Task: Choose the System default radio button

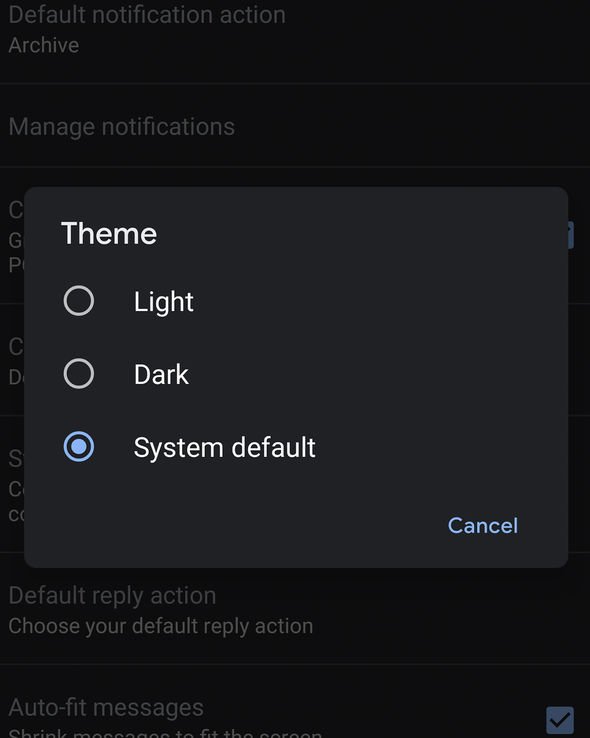Action: [x=79, y=446]
